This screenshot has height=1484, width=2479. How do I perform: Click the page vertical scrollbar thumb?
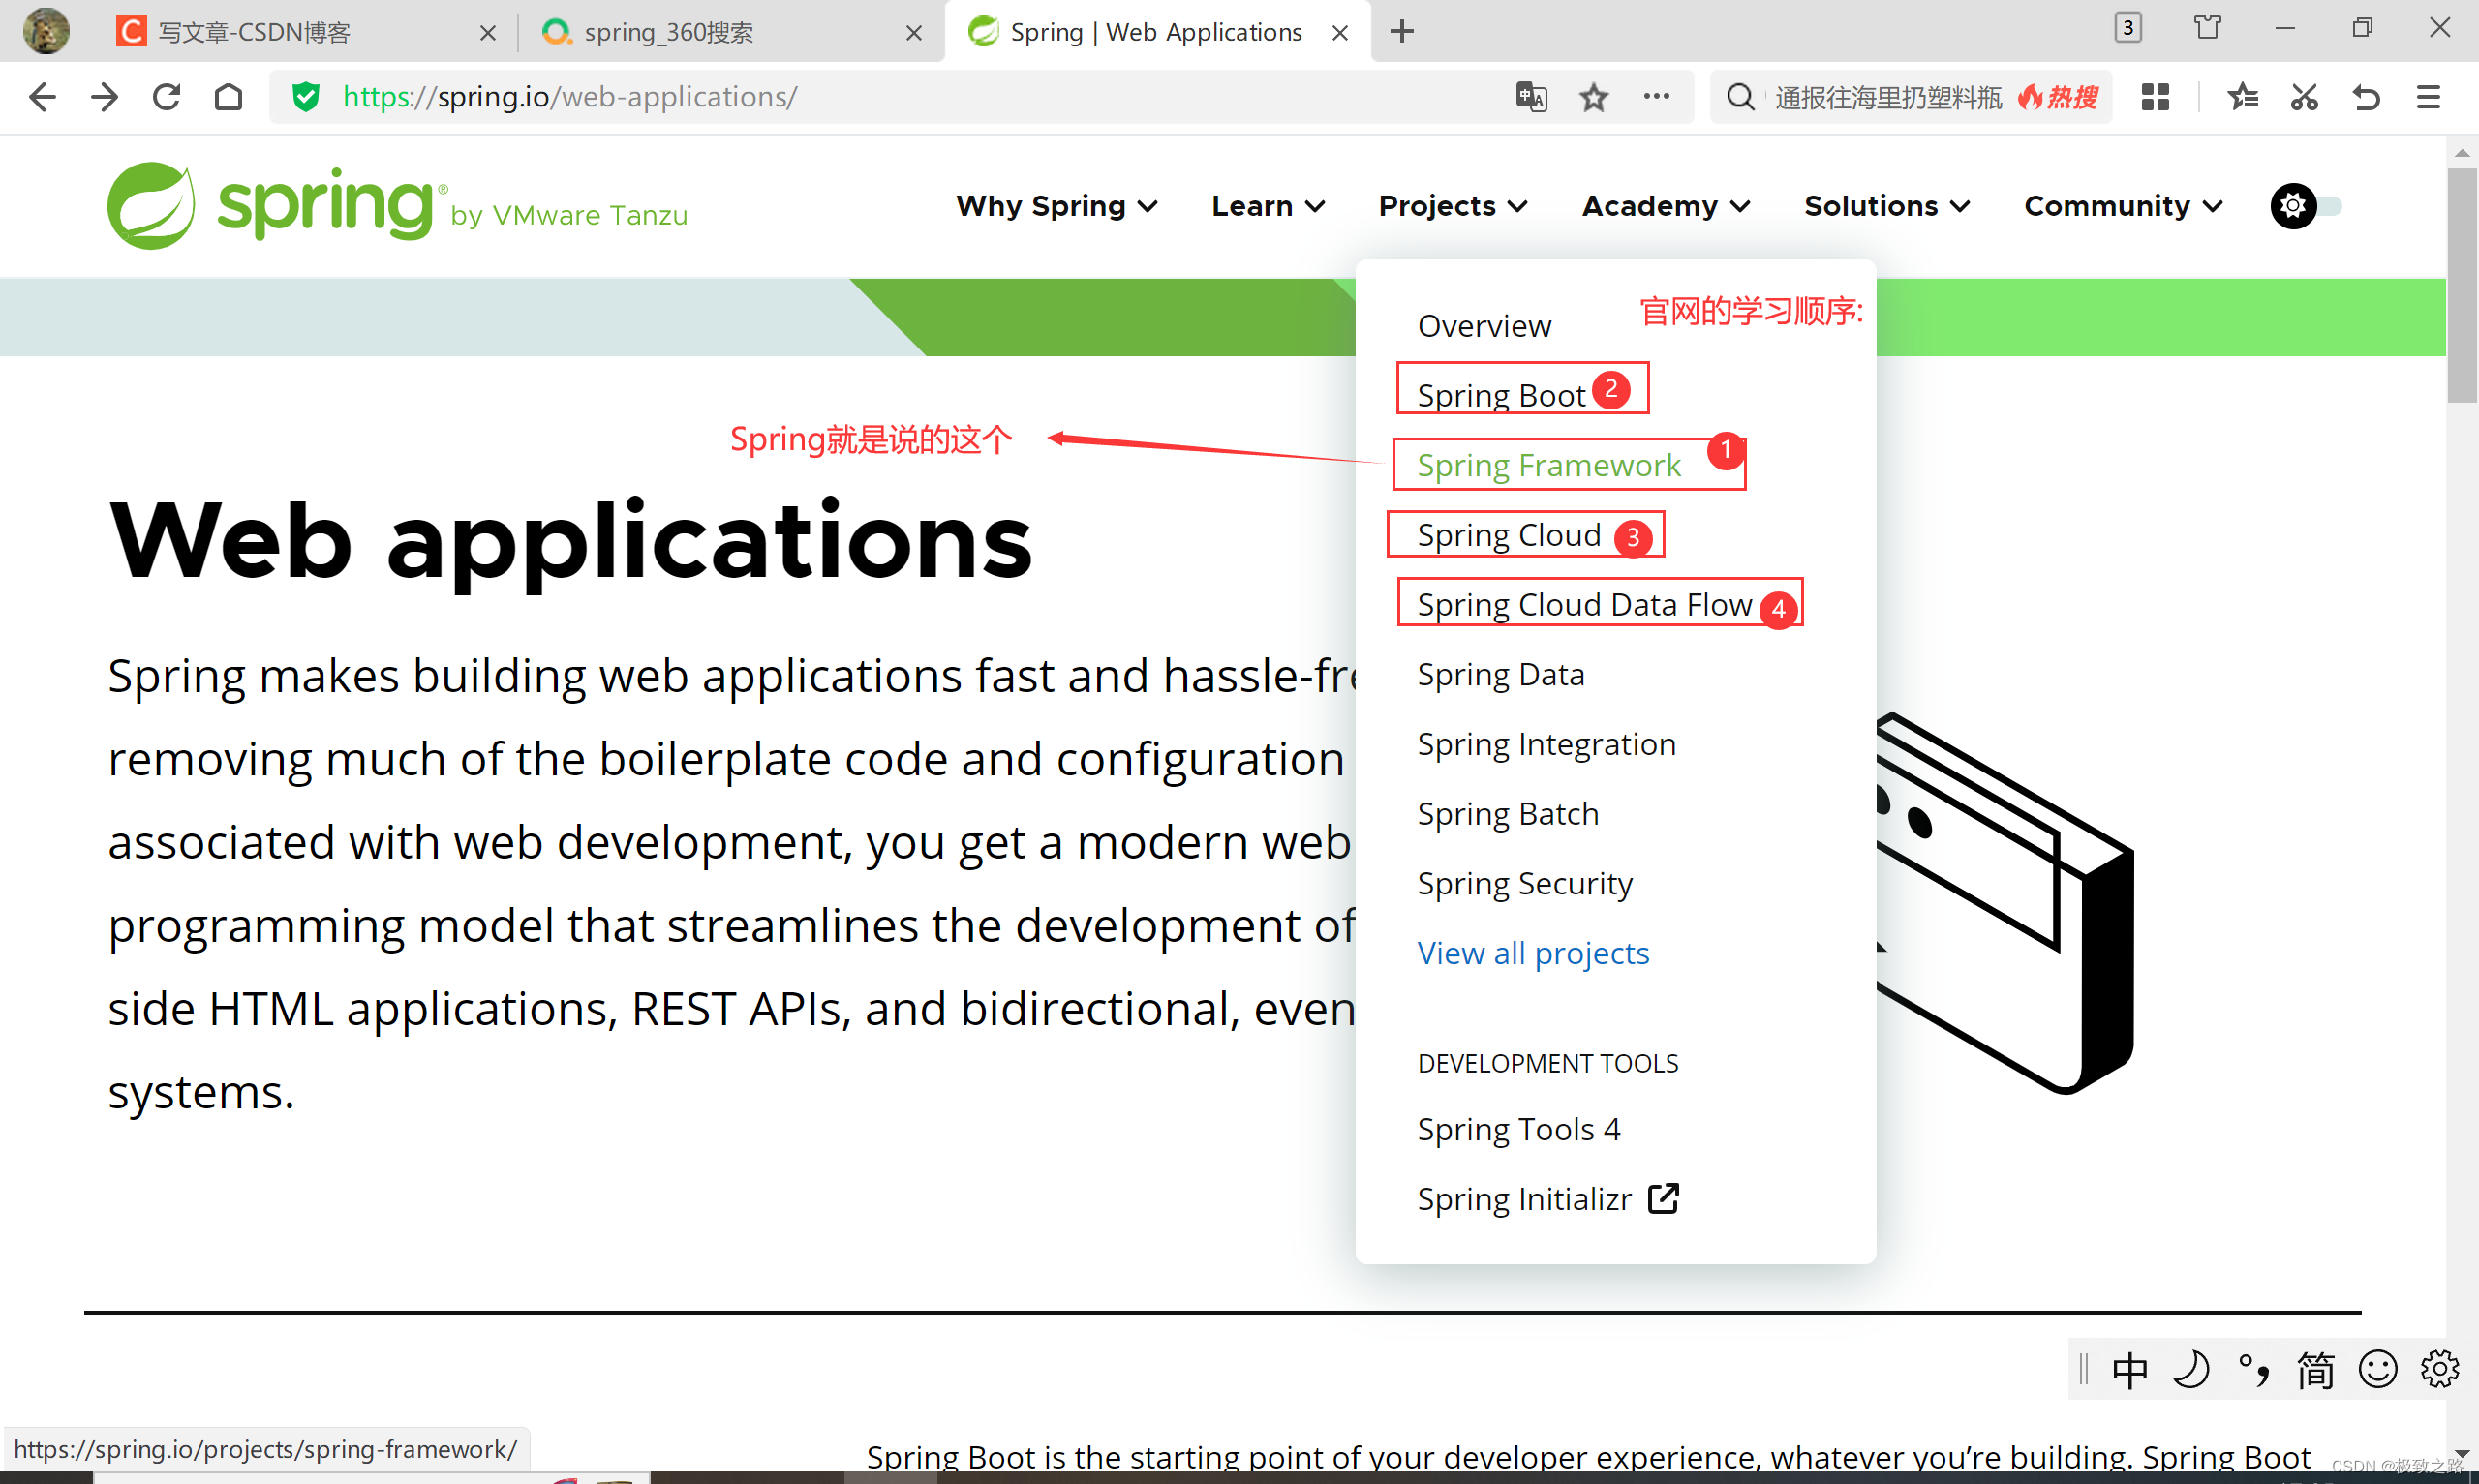pos(2462,285)
